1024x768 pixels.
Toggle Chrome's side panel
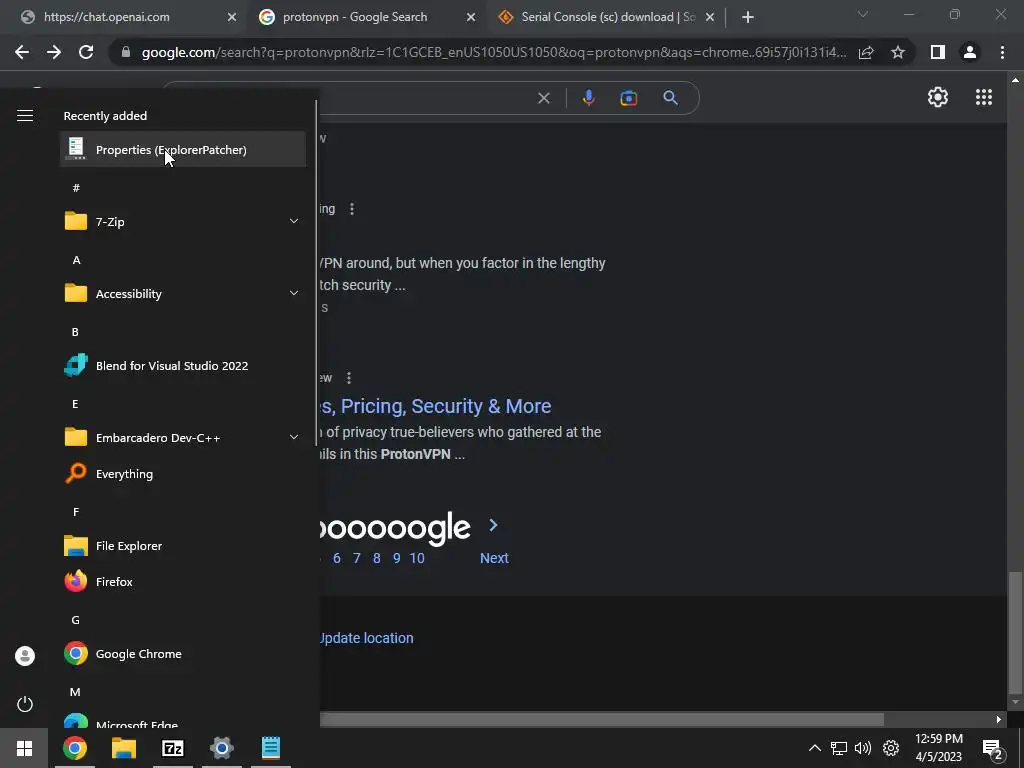tap(937, 52)
